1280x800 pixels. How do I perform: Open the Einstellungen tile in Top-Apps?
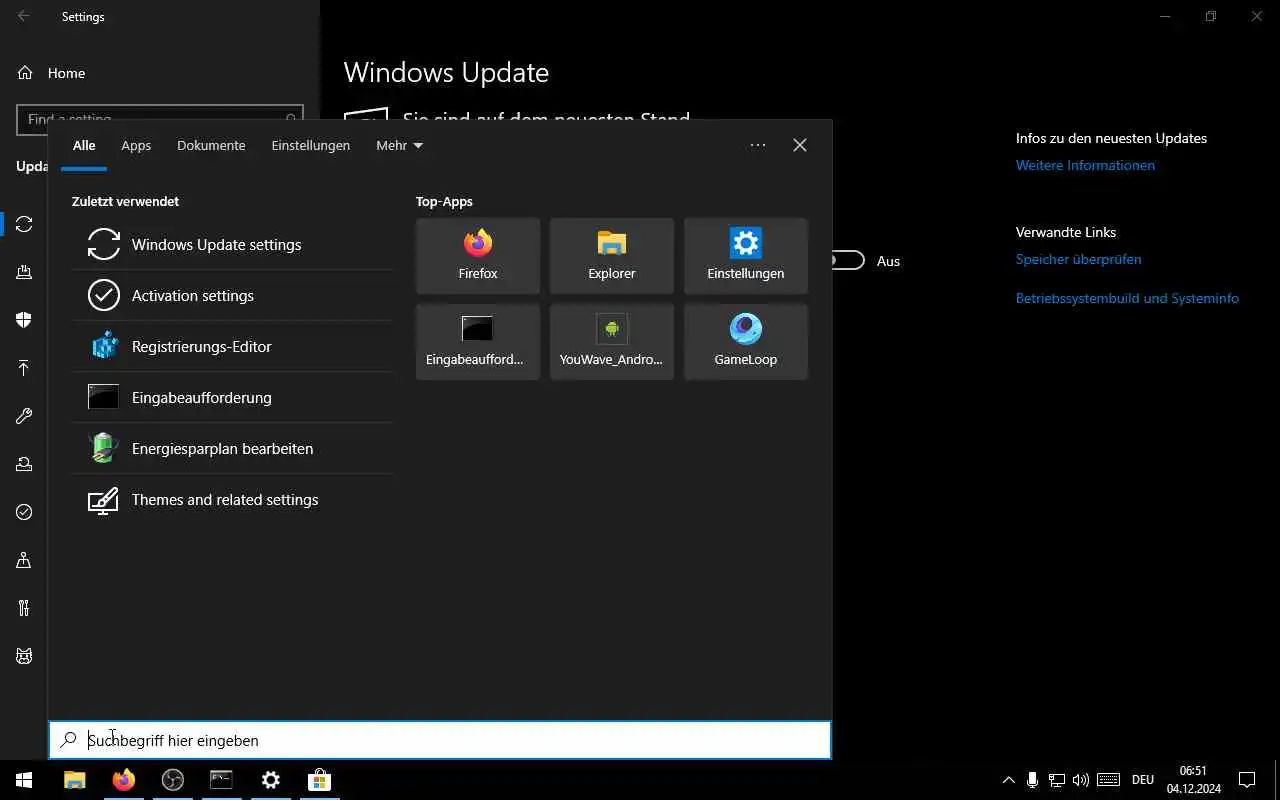746,256
